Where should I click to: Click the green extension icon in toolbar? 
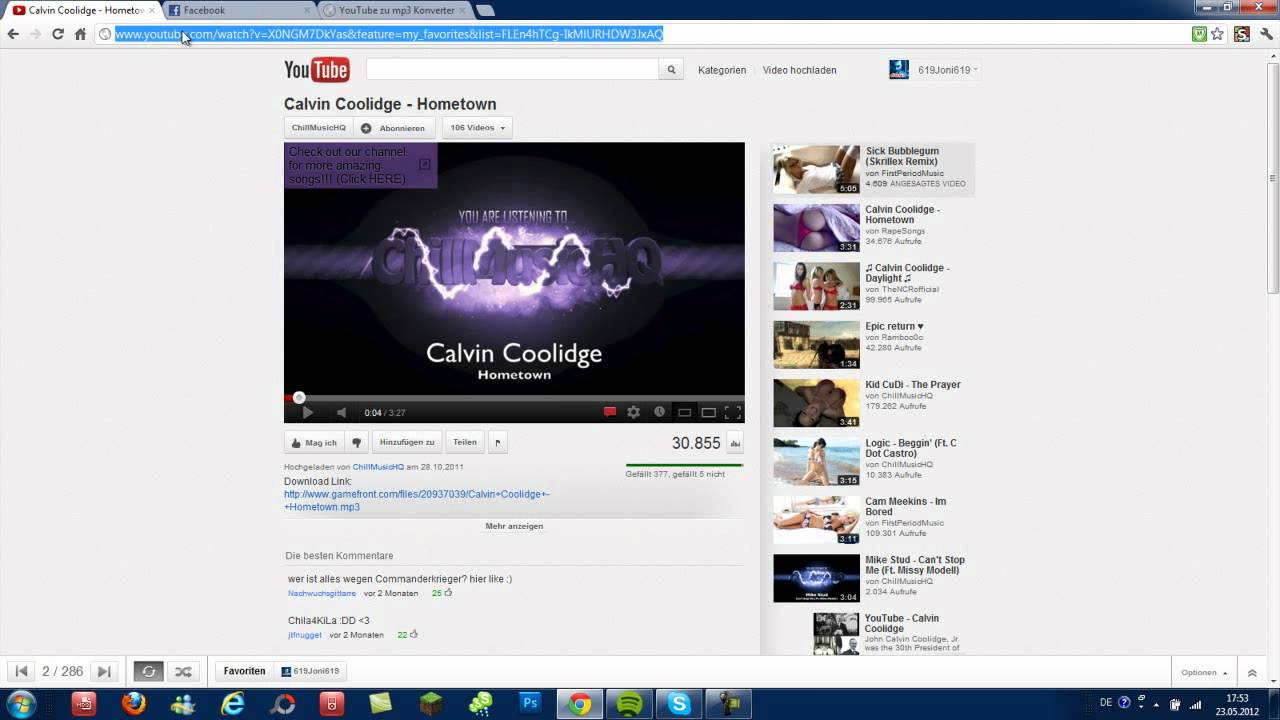[x=1199, y=34]
